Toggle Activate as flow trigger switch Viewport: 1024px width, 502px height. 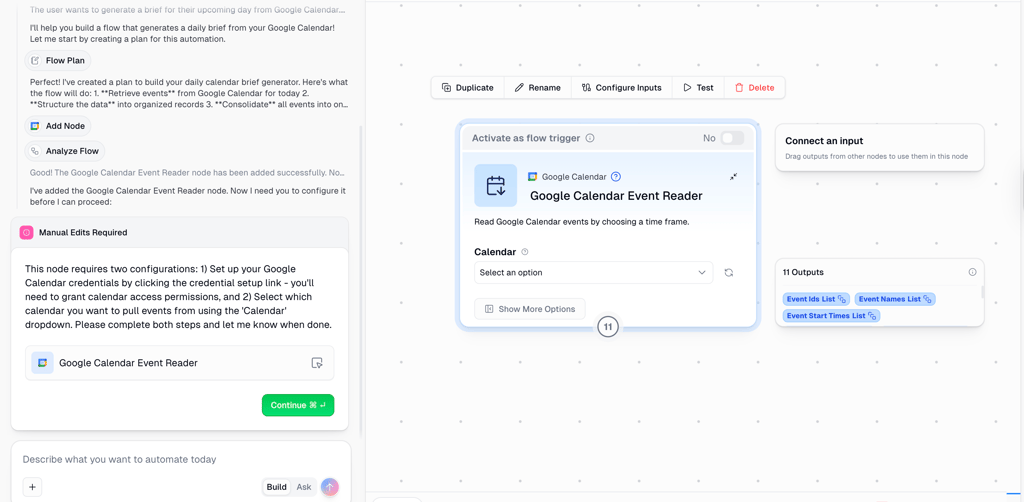[732, 138]
